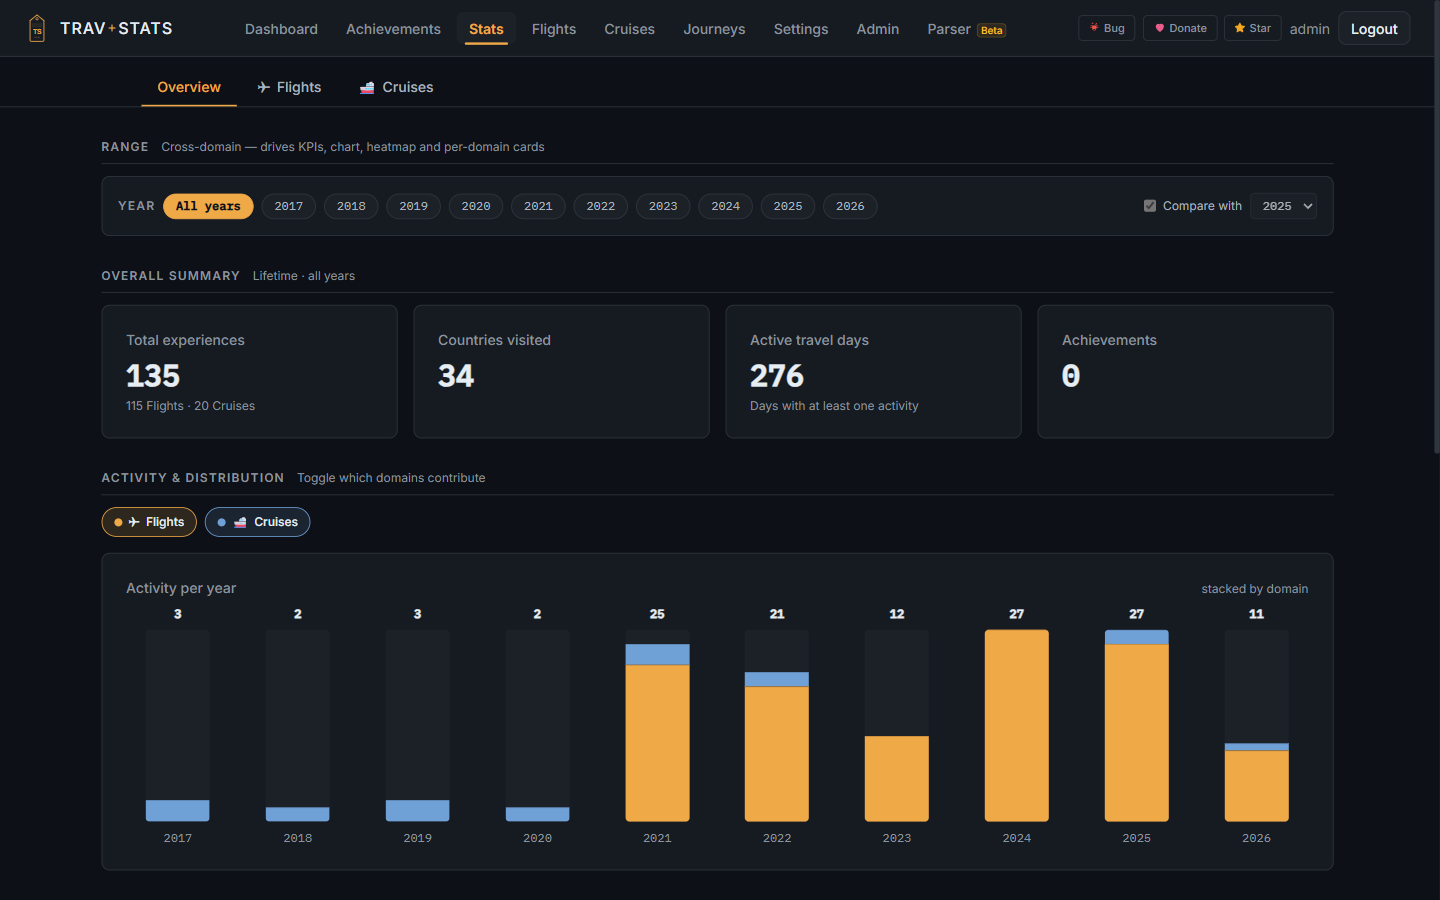This screenshot has width=1440, height=900.
Task: Open Flights in top navigation
Action: pos(554,29)
